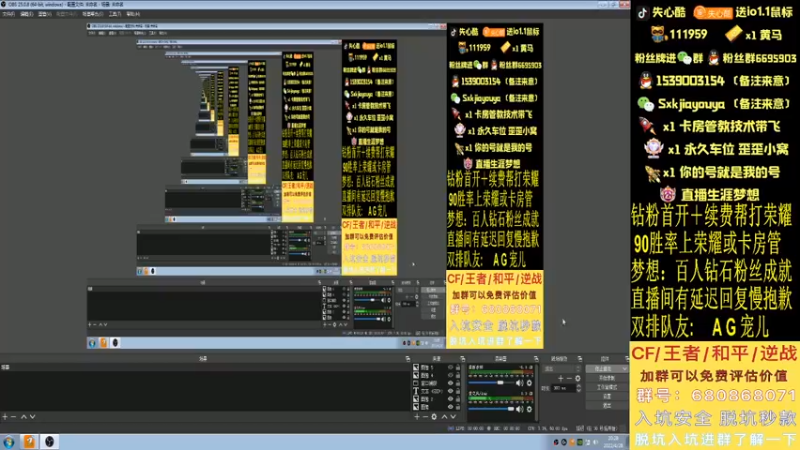Pop out the Sources dock panel
This screenshot has height=450, width=800.
click(x=463, y=359)
